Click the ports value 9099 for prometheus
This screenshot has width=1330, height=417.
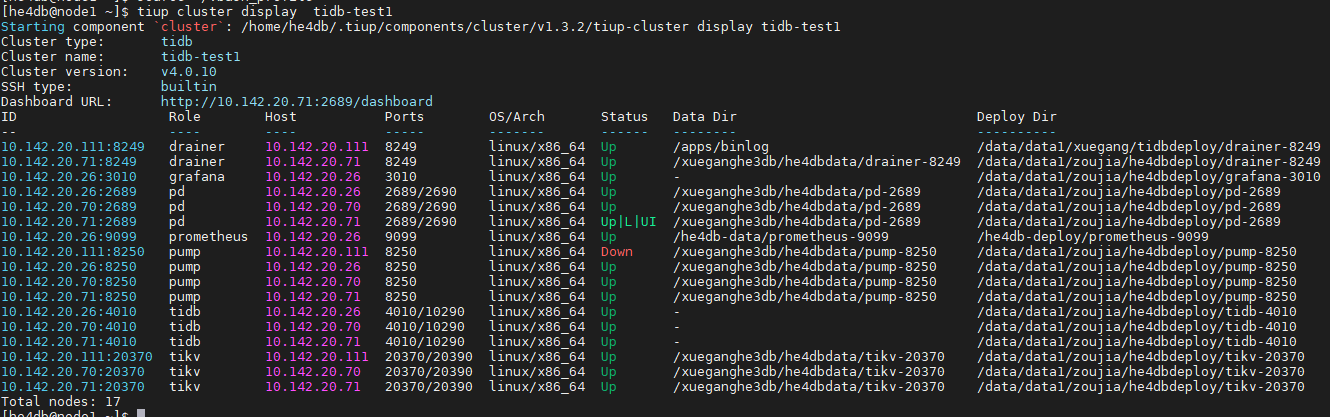coord(401,237)
